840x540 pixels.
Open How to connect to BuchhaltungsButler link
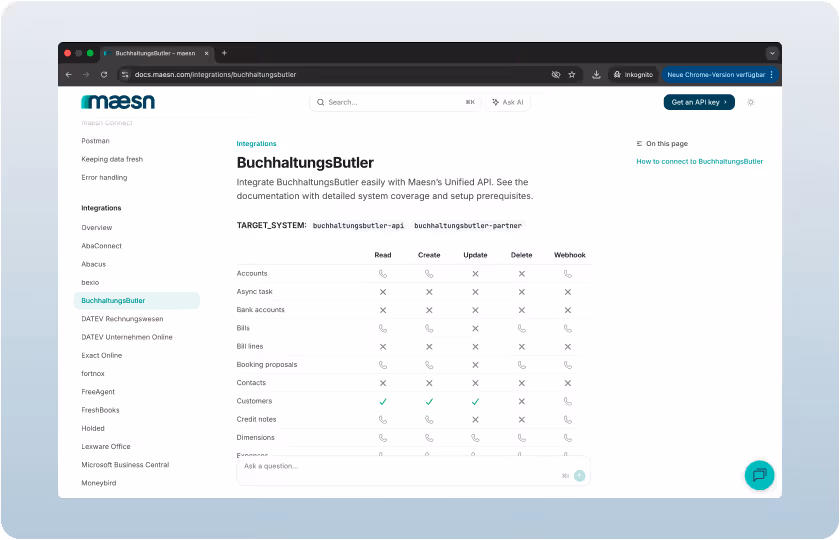pyautogui.click(x=699, y=161)
